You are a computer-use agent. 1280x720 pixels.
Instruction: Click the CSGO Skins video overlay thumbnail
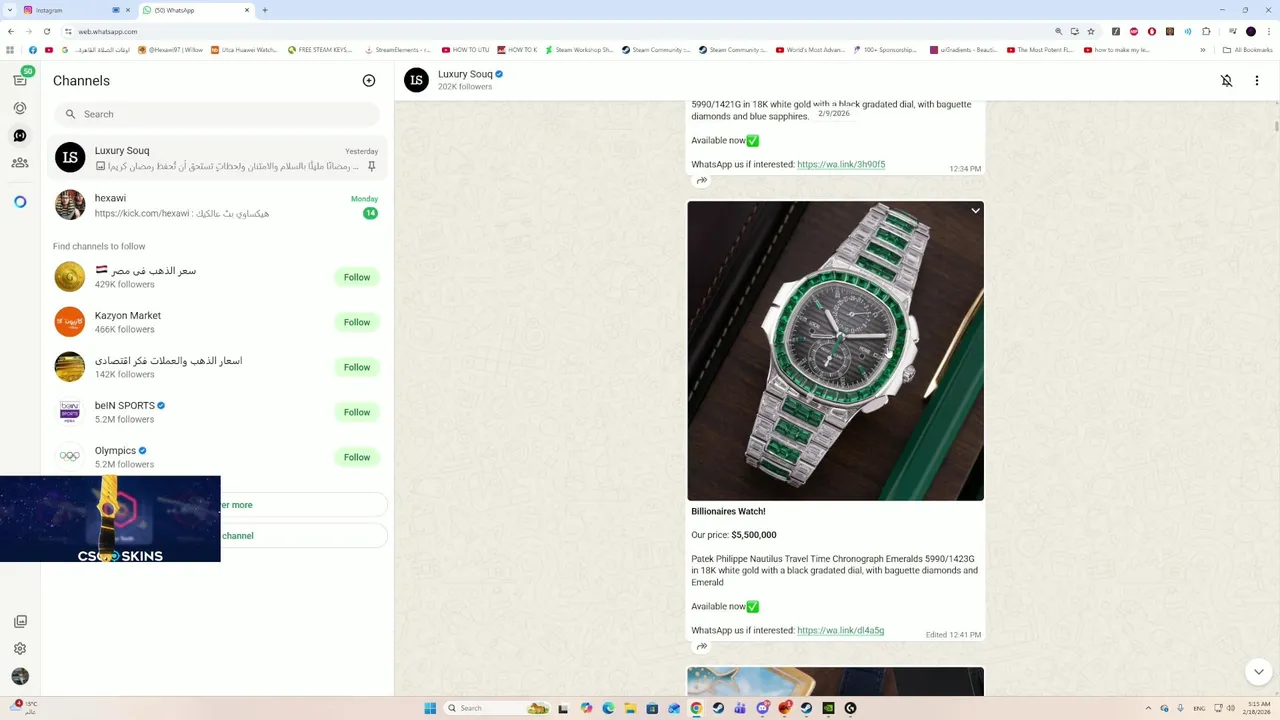[x=110, y=519]
